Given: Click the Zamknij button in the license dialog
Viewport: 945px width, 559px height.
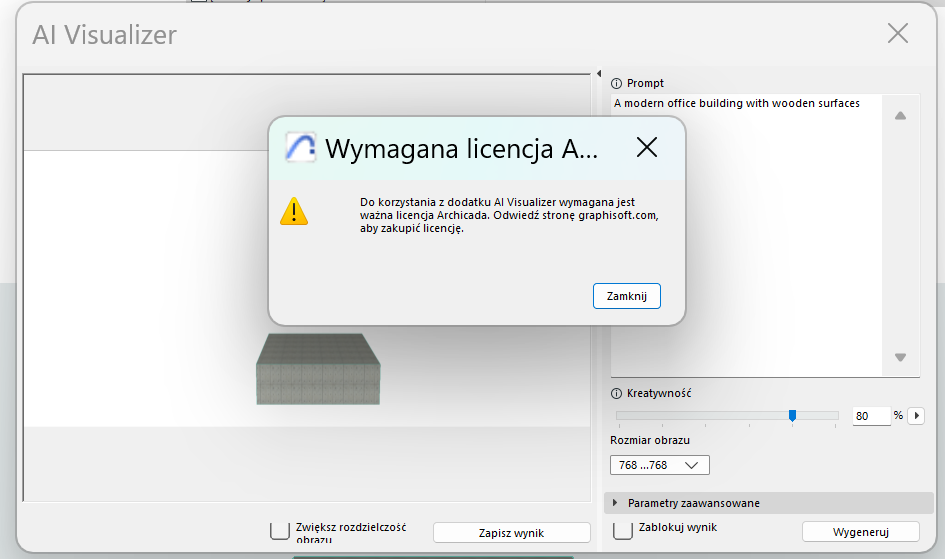Looking at the screenshot, I should coord(626,296).
